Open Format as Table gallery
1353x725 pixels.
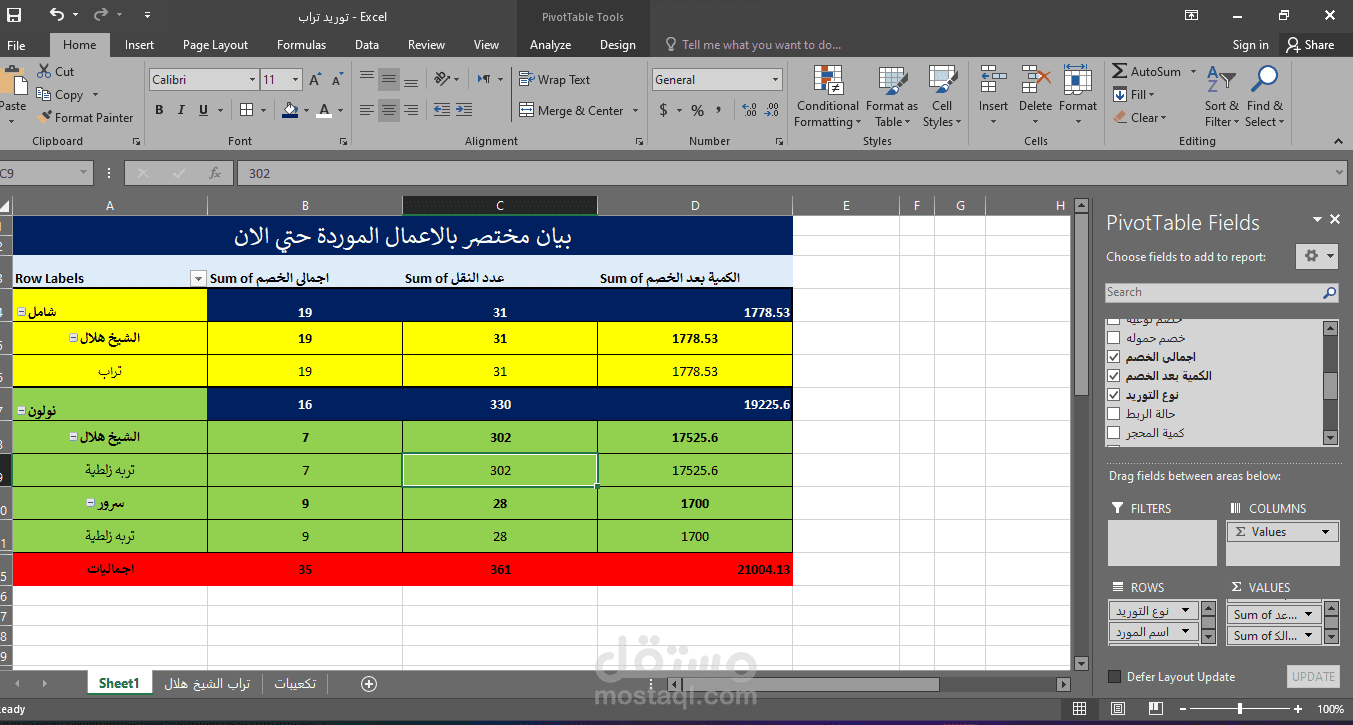[891, 97]
